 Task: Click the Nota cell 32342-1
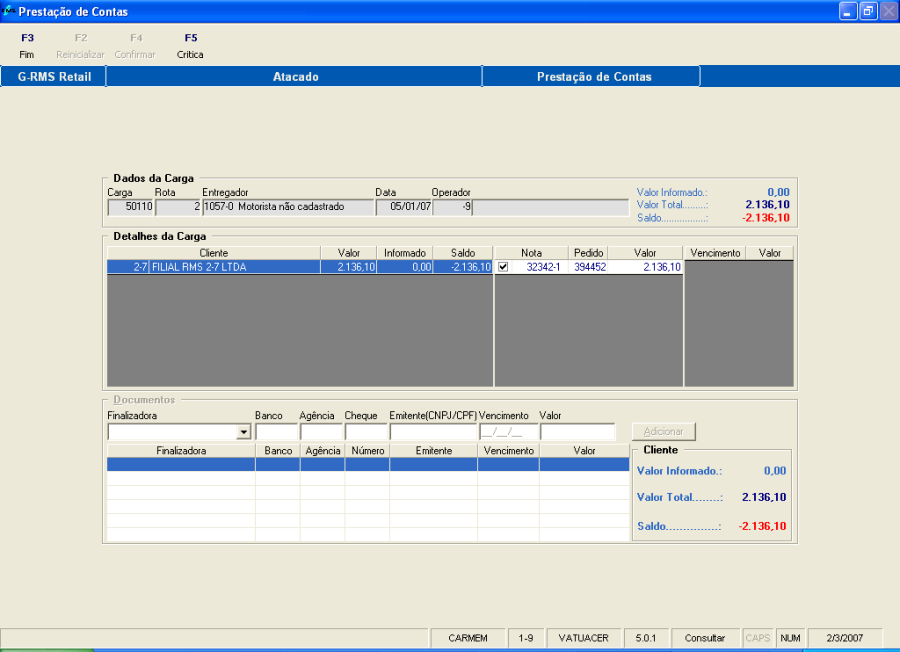542,267
